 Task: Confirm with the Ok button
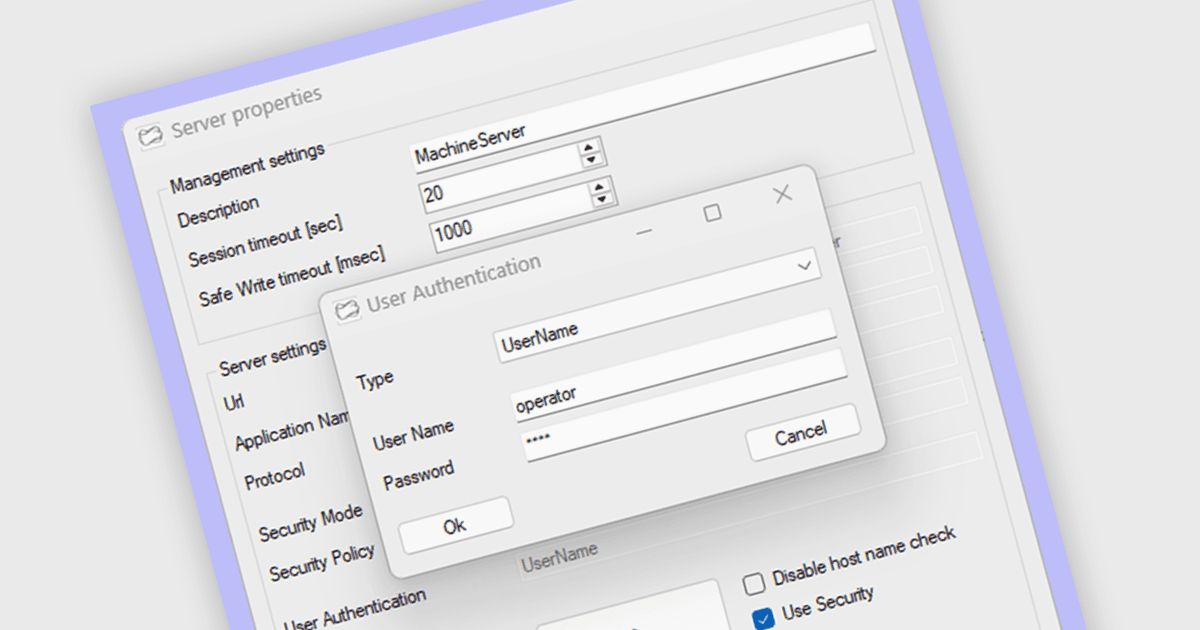tap(455, 525)
